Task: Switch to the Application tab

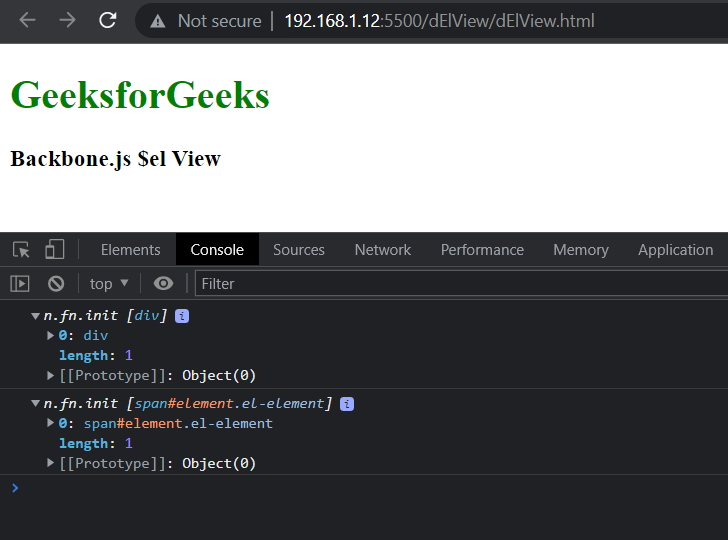Action: pos(675,250)
